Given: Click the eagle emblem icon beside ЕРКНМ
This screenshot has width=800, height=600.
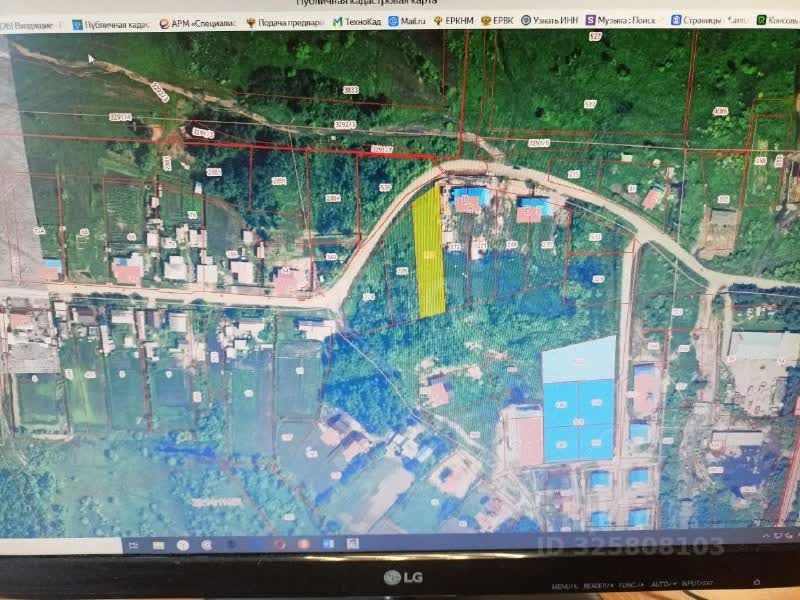Looking at the screenshot, I should point(438,21).
